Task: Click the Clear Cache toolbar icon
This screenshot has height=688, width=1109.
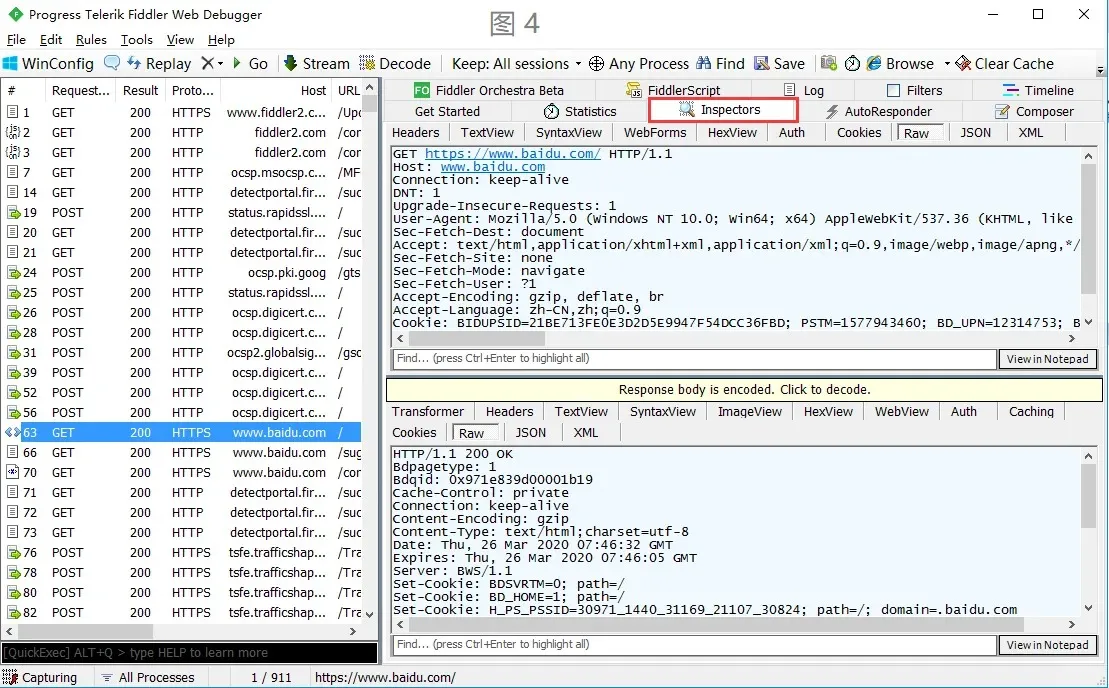Action: (x=963, y=63)
